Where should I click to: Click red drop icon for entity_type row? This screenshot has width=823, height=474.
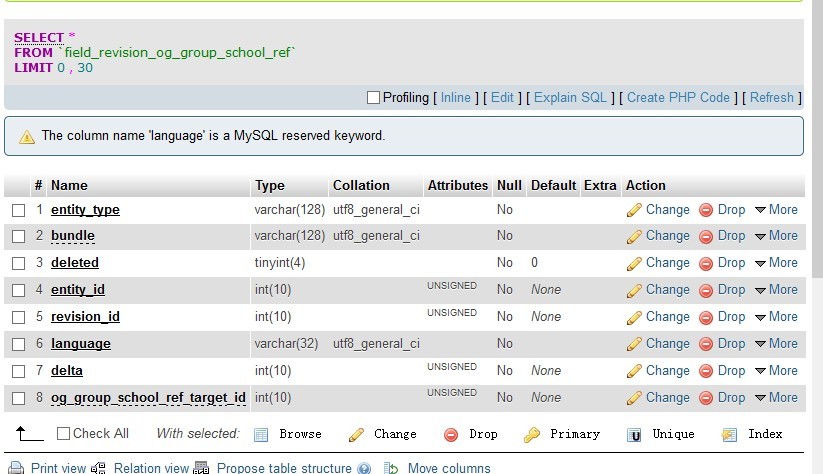pyautogui.click(x=706, y=210)
